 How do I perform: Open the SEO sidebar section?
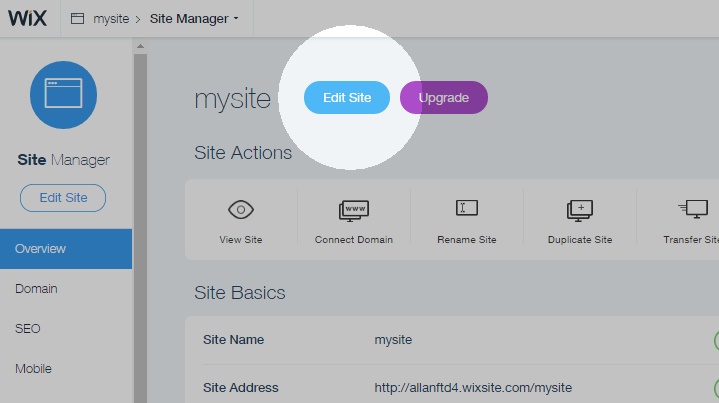28,328
